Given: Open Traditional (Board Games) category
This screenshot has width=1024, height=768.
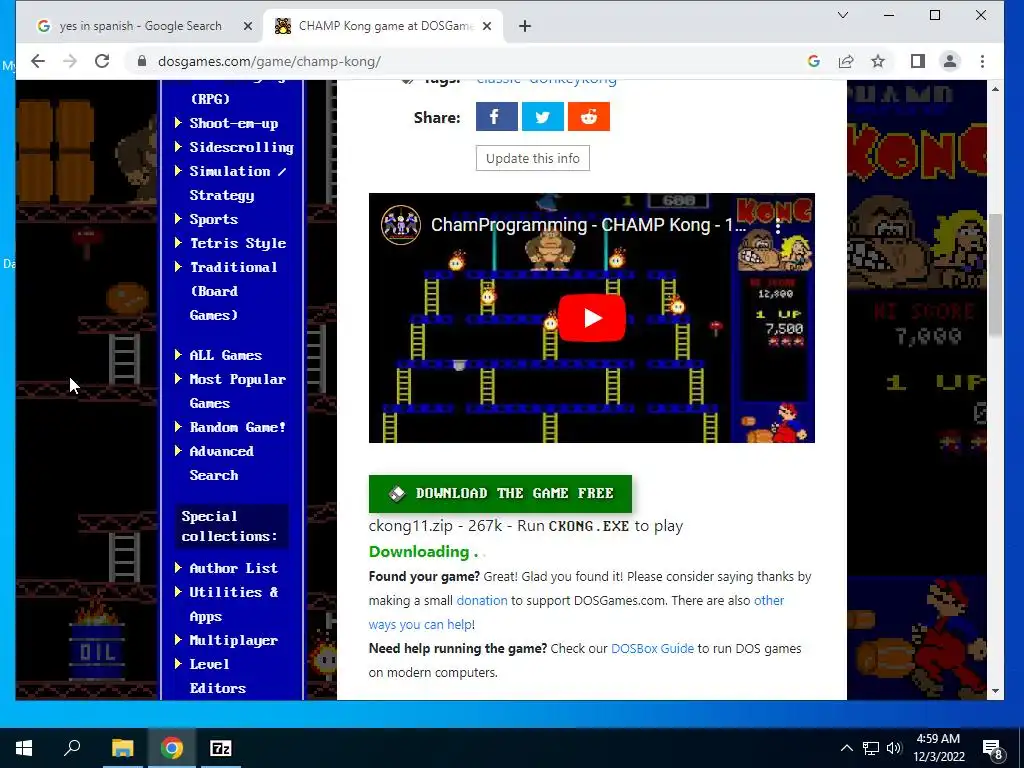Looking at the screenshot, I should (x=233, y=291).
